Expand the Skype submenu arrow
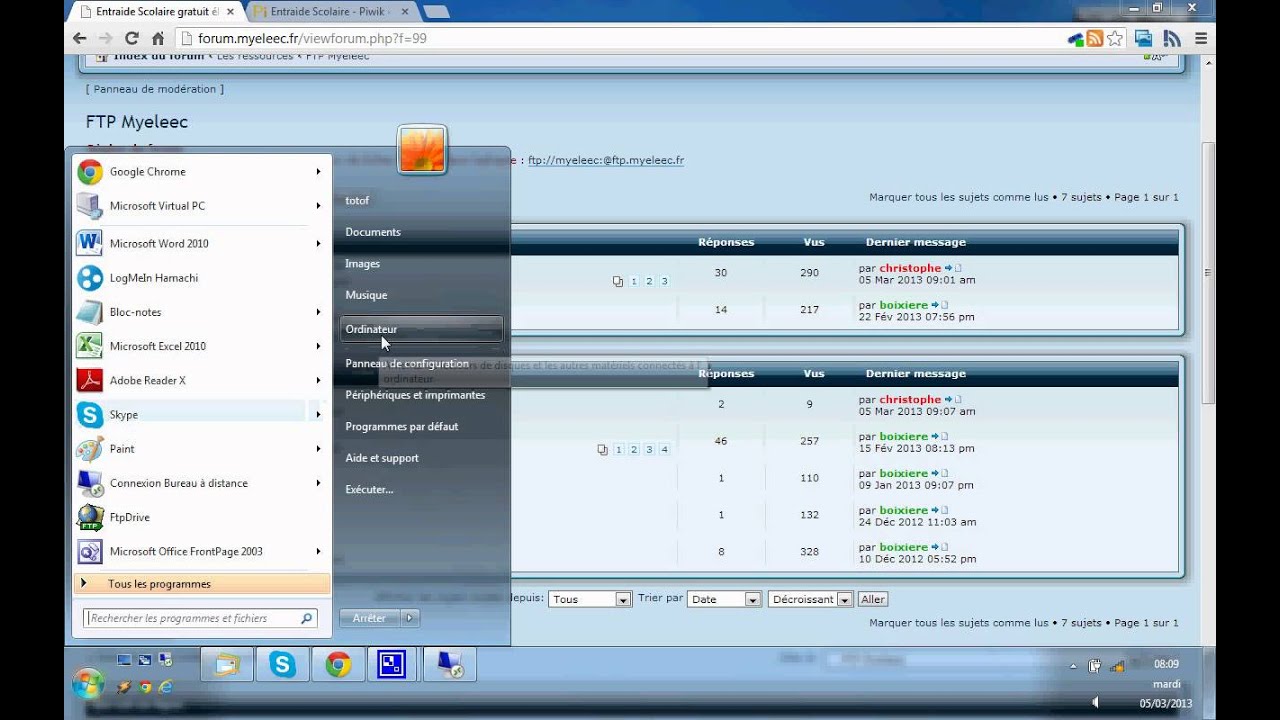 pyautogui.click(x=318, y=414)
